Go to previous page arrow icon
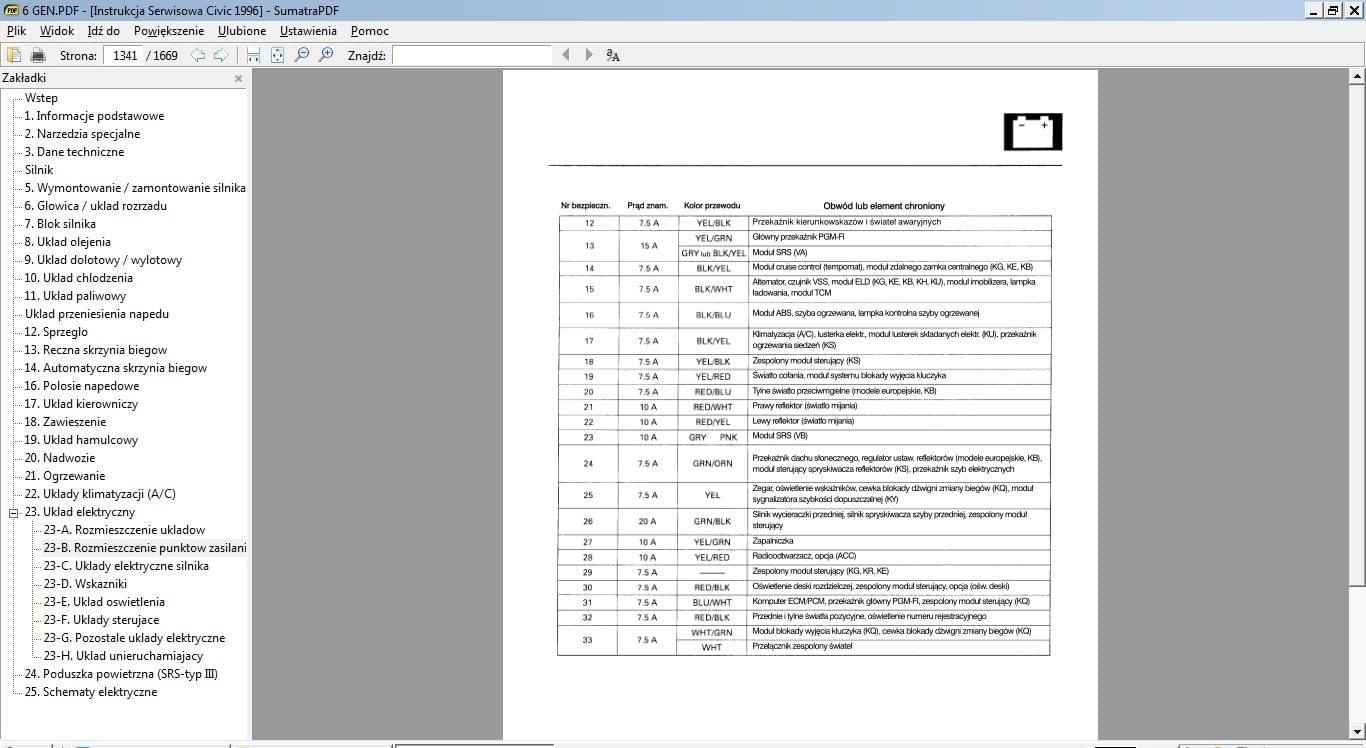The width and height of the screenshot is (1366, 748). pos(198,55)
